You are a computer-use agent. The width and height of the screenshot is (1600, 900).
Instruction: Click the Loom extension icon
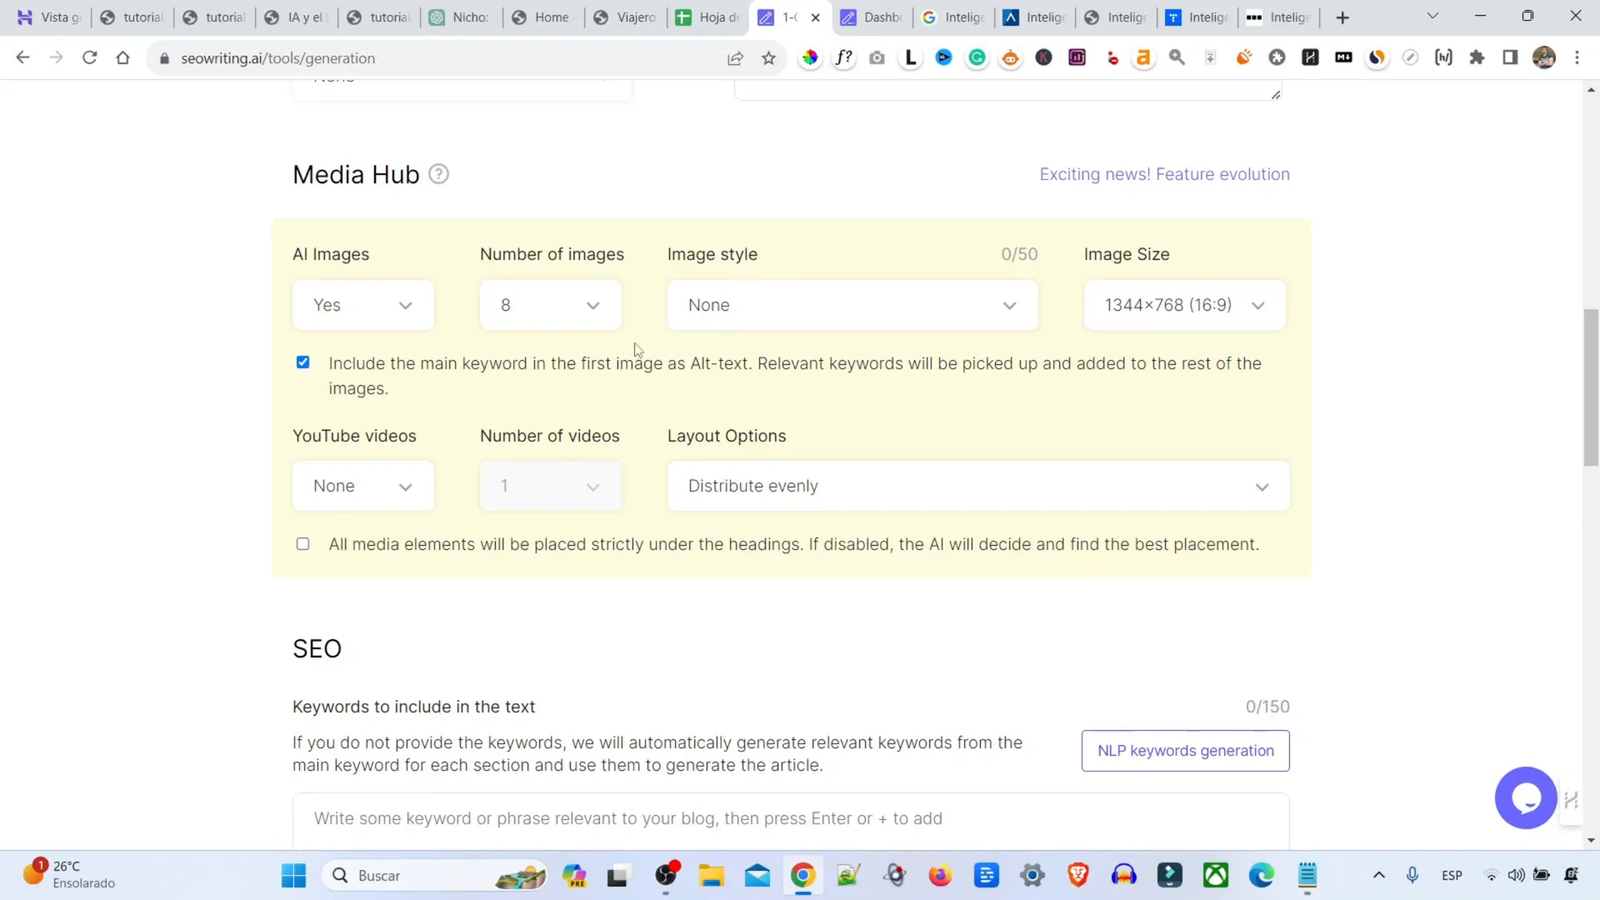pos(909,57)
